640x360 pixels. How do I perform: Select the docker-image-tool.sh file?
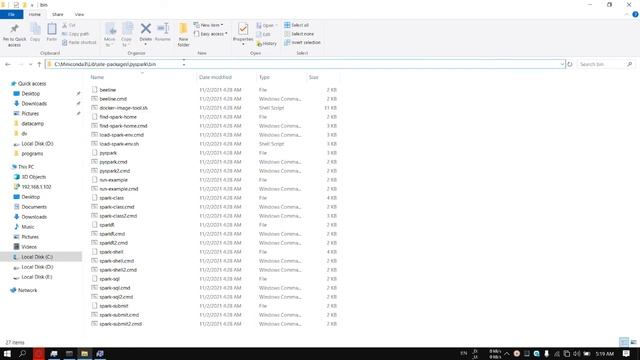[123, 108]
